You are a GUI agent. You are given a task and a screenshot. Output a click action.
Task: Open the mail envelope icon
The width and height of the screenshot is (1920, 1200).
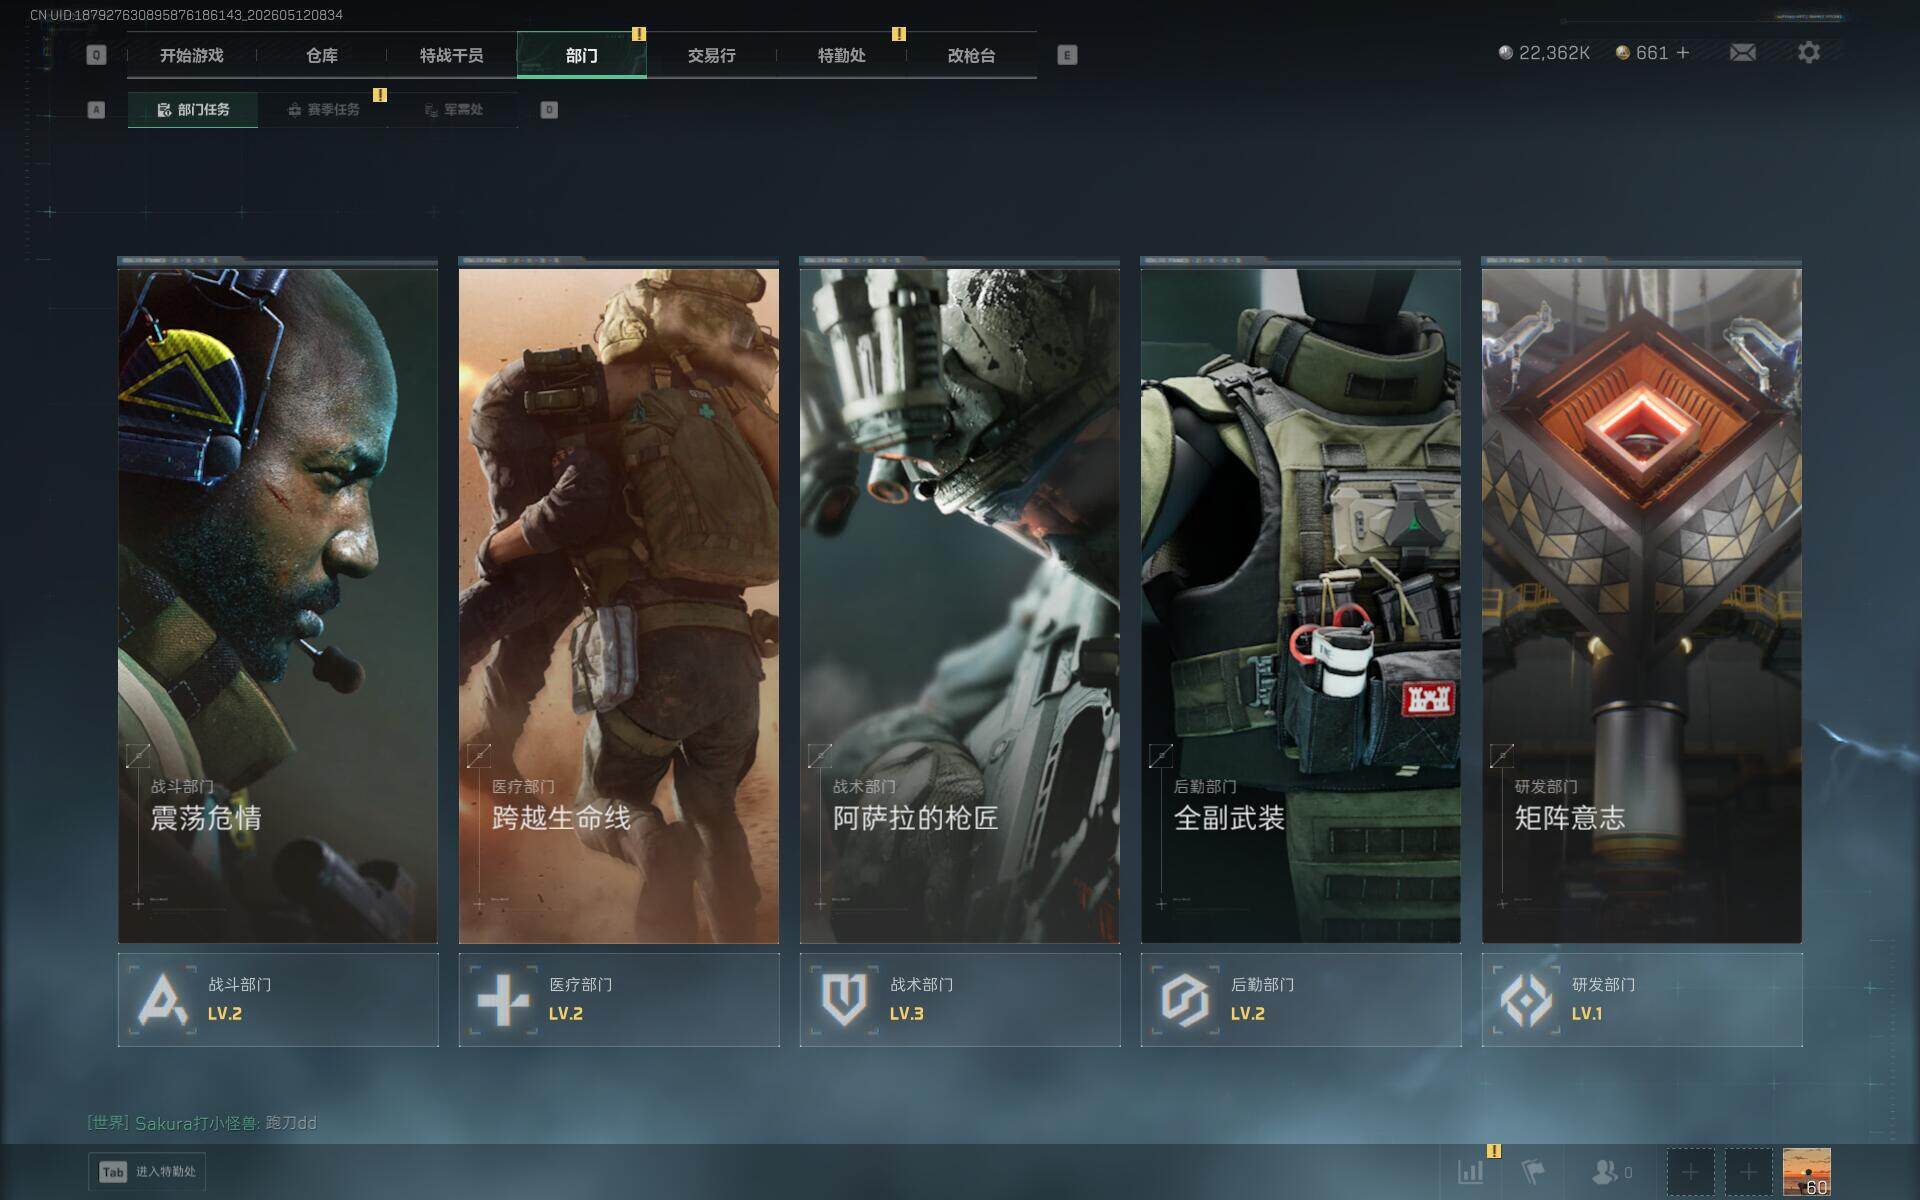tap(1742, 52)
